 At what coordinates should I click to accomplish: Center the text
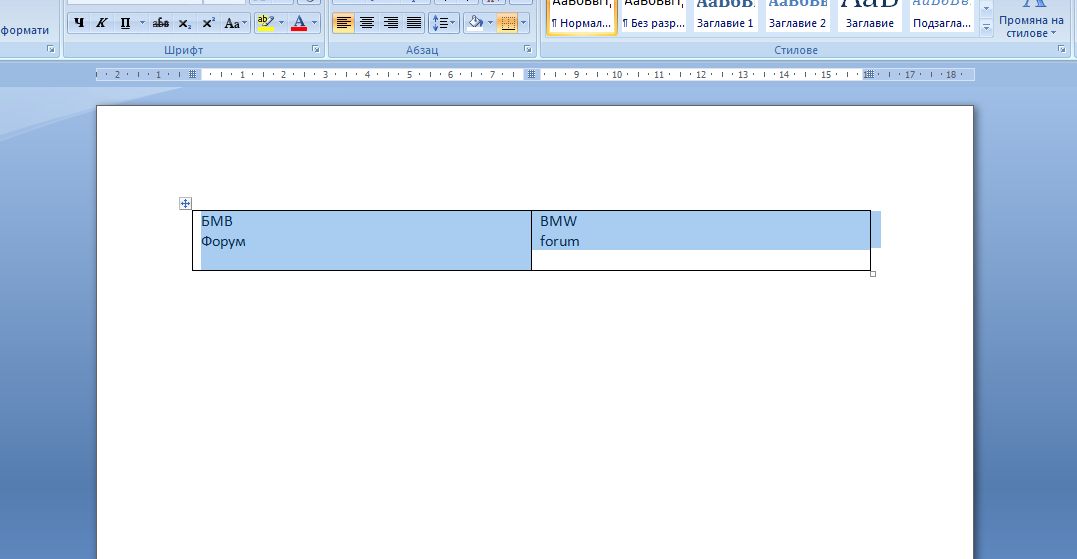pos(367,23)
